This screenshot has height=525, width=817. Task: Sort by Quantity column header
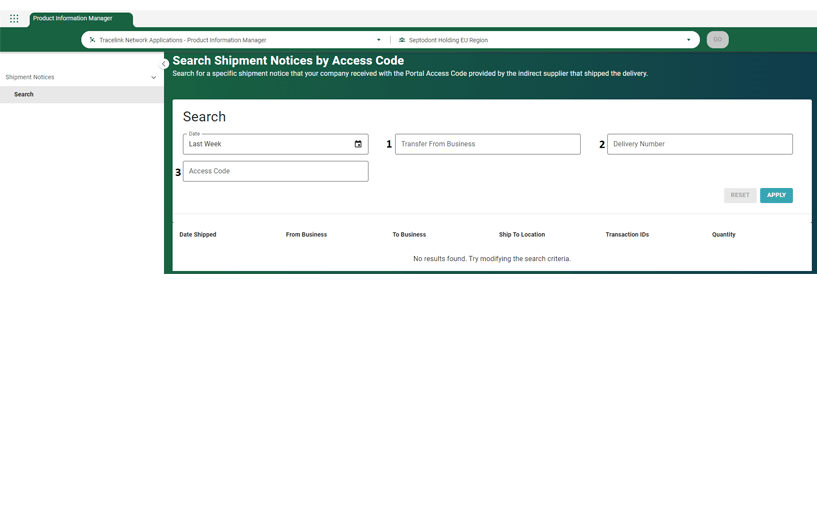pos(724,235)
